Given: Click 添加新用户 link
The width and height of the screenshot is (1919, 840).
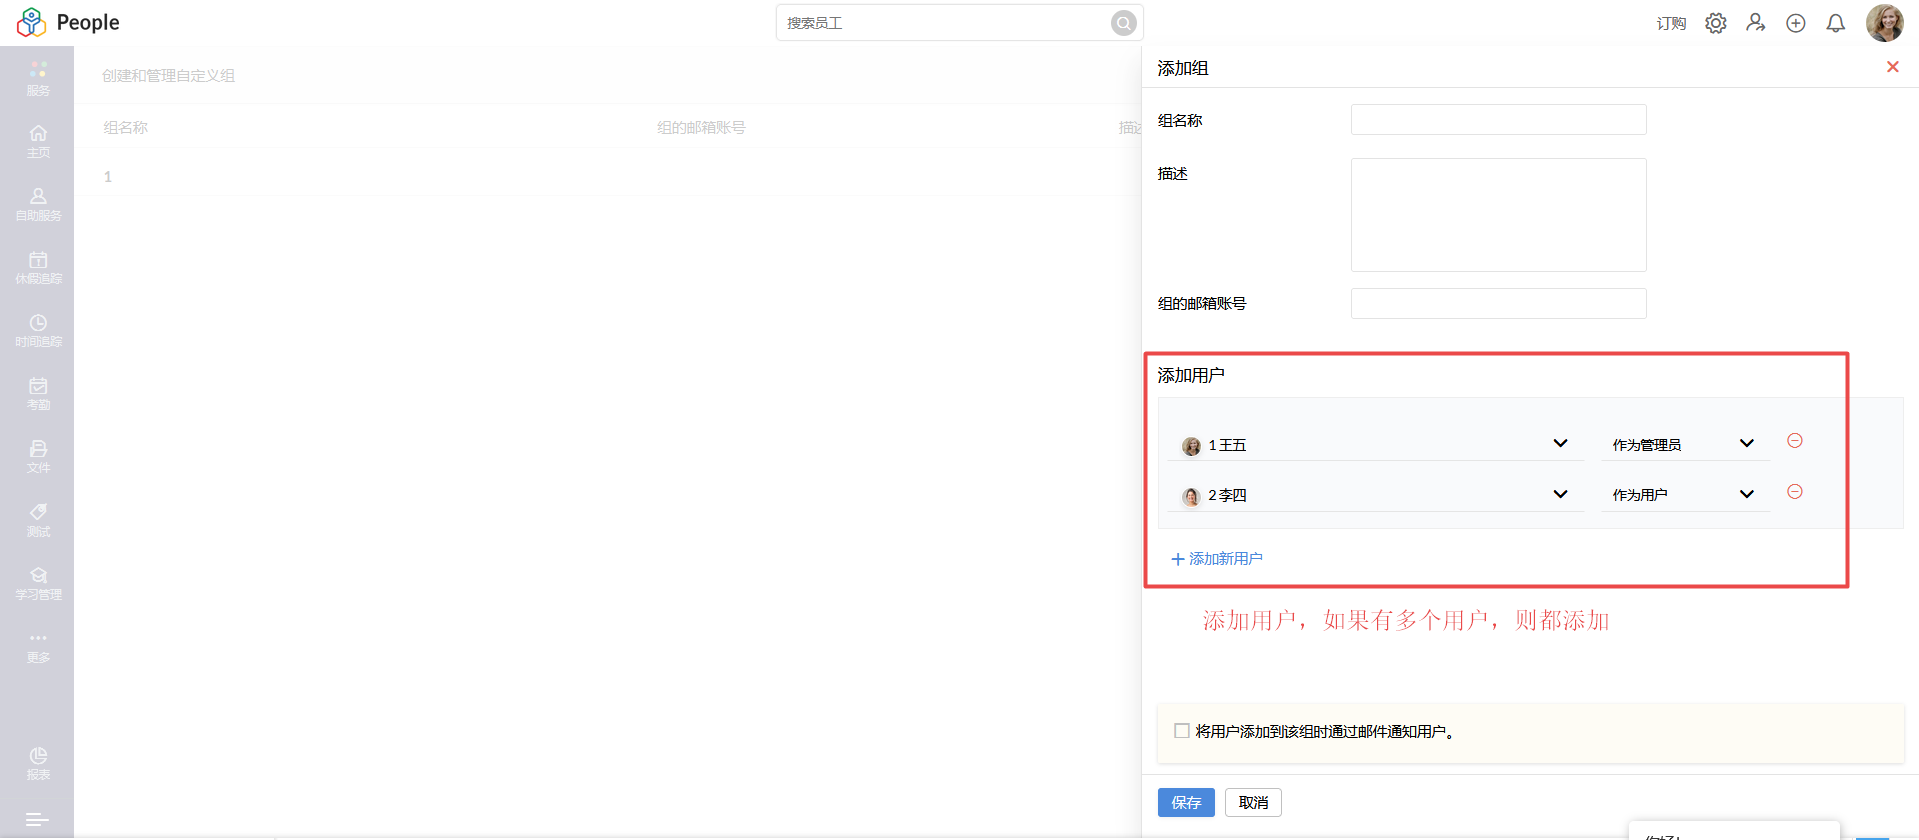Looking at the screenshot, I should [1217, 559].
